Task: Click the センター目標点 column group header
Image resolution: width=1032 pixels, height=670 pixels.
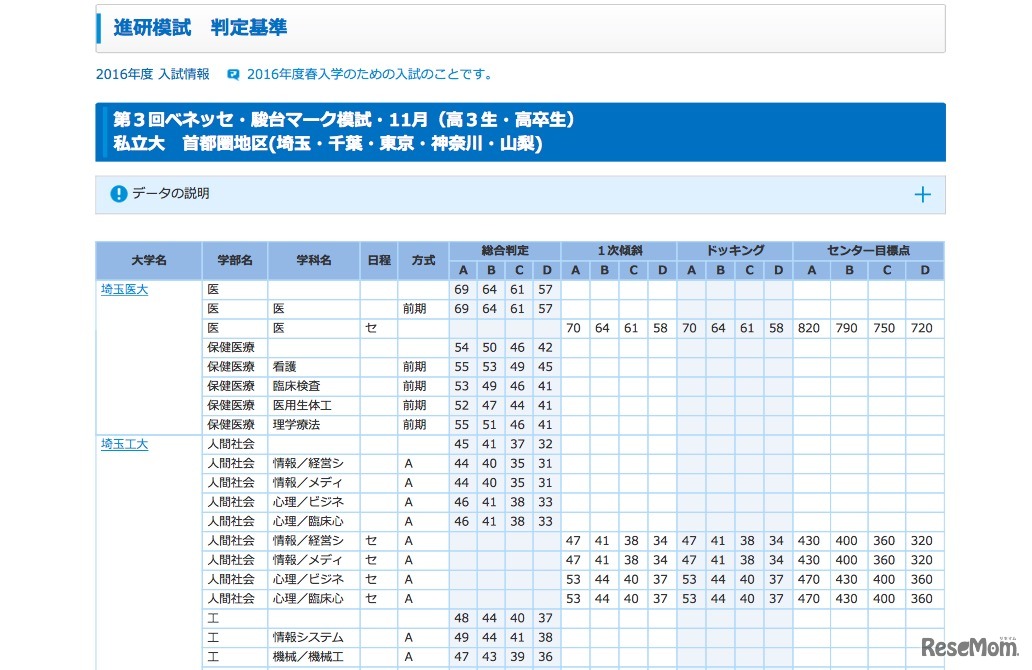Action: point(867,250)
